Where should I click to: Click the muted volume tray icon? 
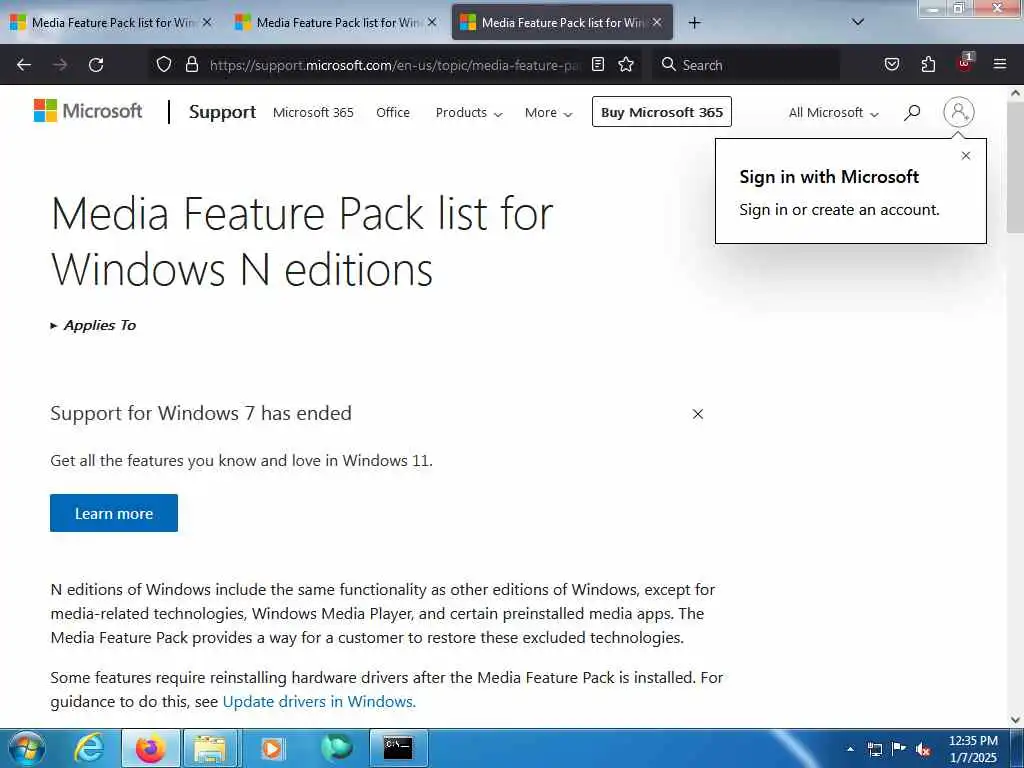pyautogui.click(x=923, y=749)
